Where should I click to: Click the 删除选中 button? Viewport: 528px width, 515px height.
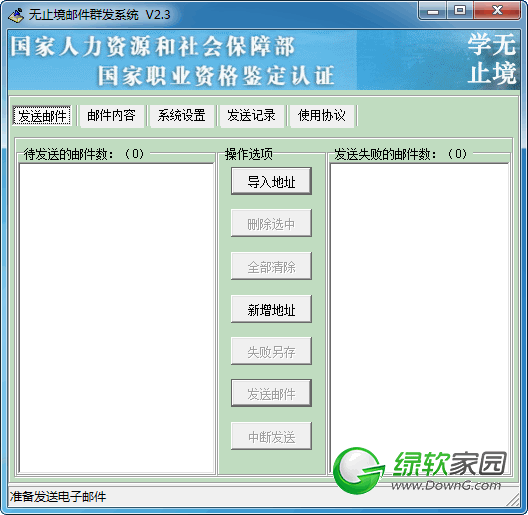click(271, 224)
